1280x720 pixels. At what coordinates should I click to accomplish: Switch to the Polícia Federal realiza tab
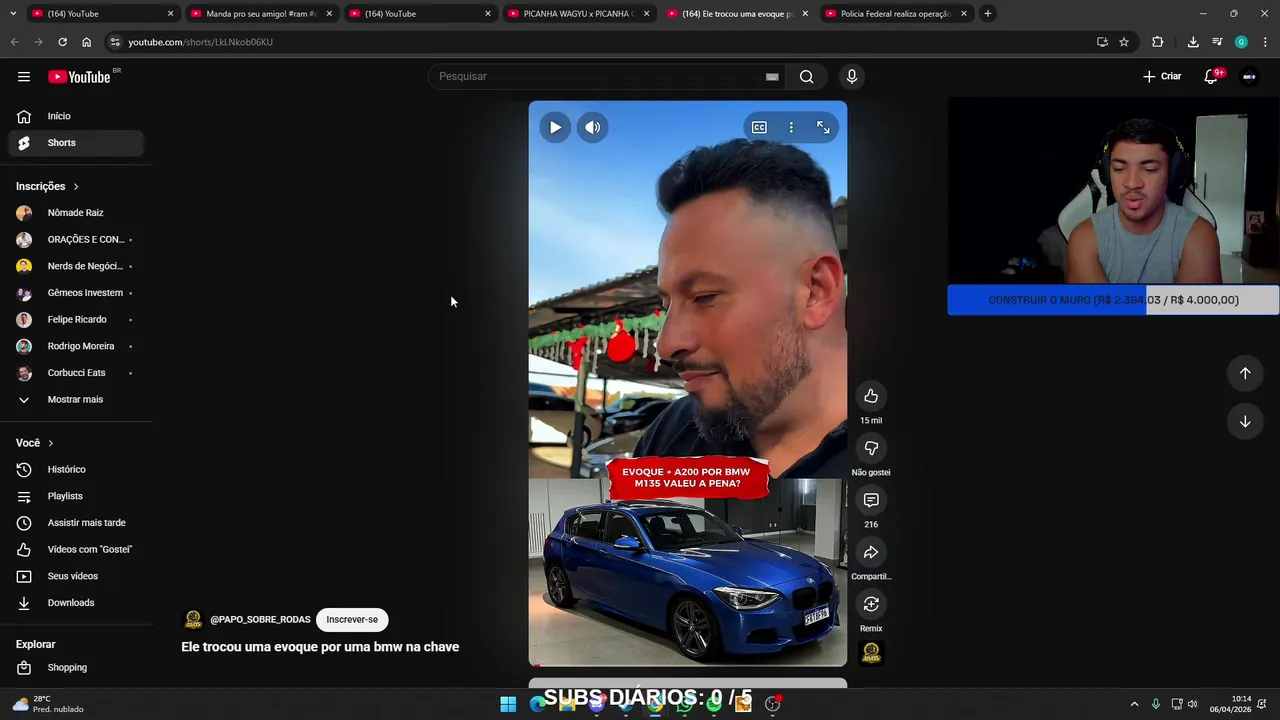[896, 14]
